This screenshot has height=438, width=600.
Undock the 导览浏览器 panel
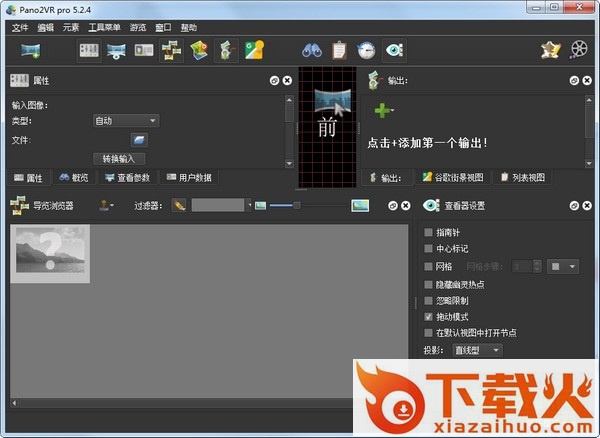coord(393,206)
